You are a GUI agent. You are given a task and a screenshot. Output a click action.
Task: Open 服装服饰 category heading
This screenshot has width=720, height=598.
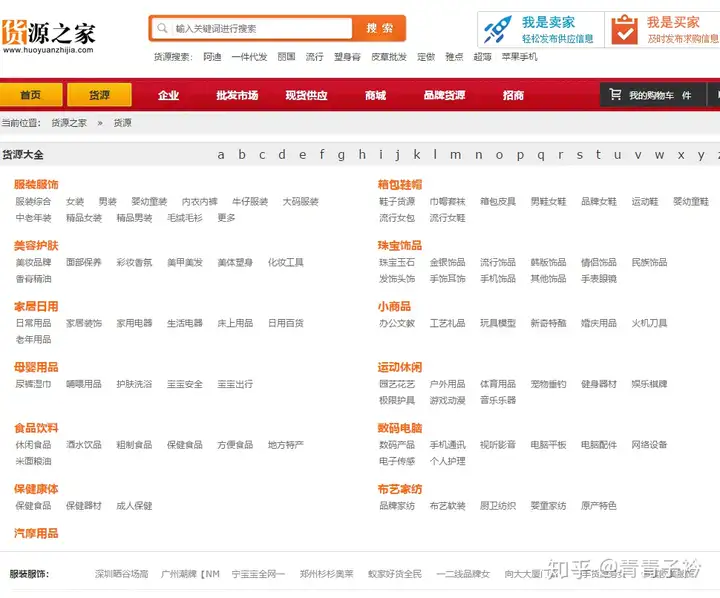[x=36, y=185]
